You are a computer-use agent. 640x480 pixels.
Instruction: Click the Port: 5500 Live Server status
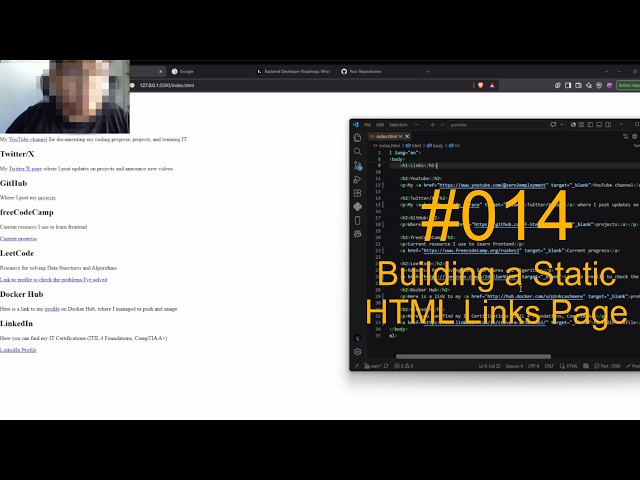[x=607, y=366]
